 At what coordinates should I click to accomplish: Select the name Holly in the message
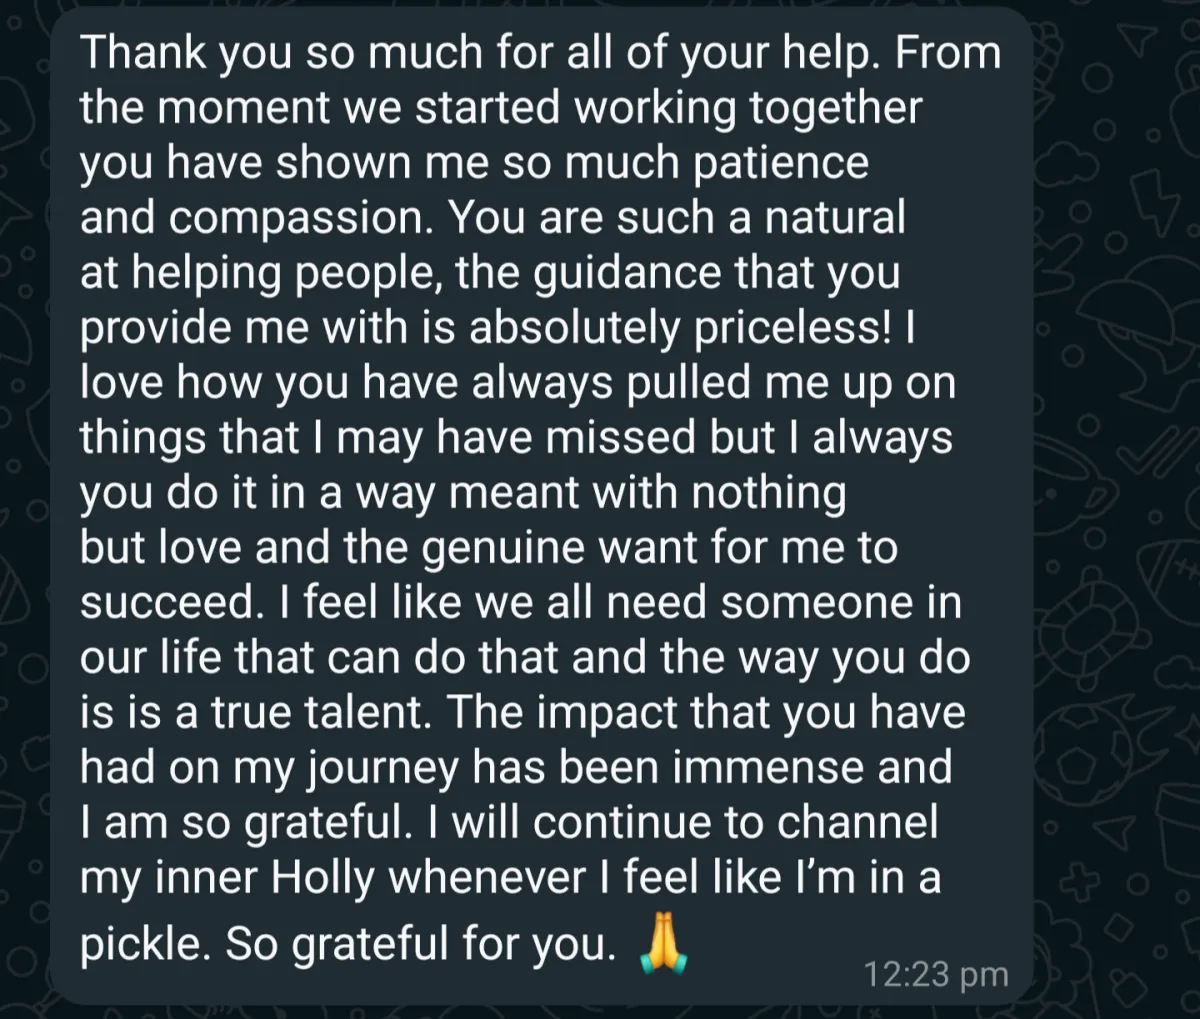[x=323, y=877]
